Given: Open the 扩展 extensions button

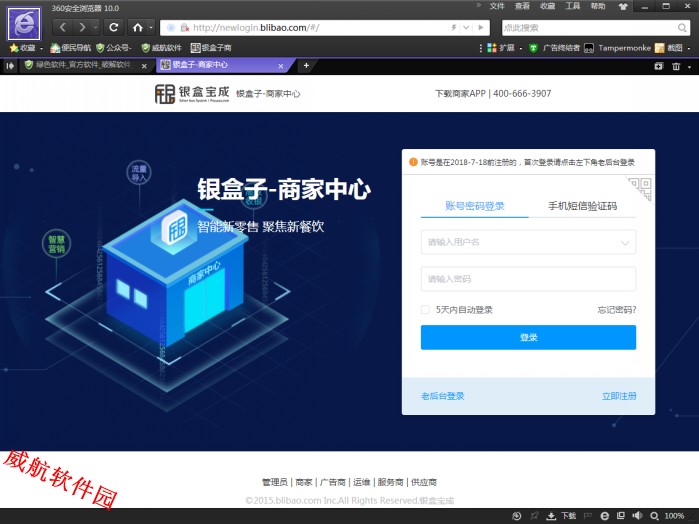Looking at the screenshot, I should tap(501, 48).
